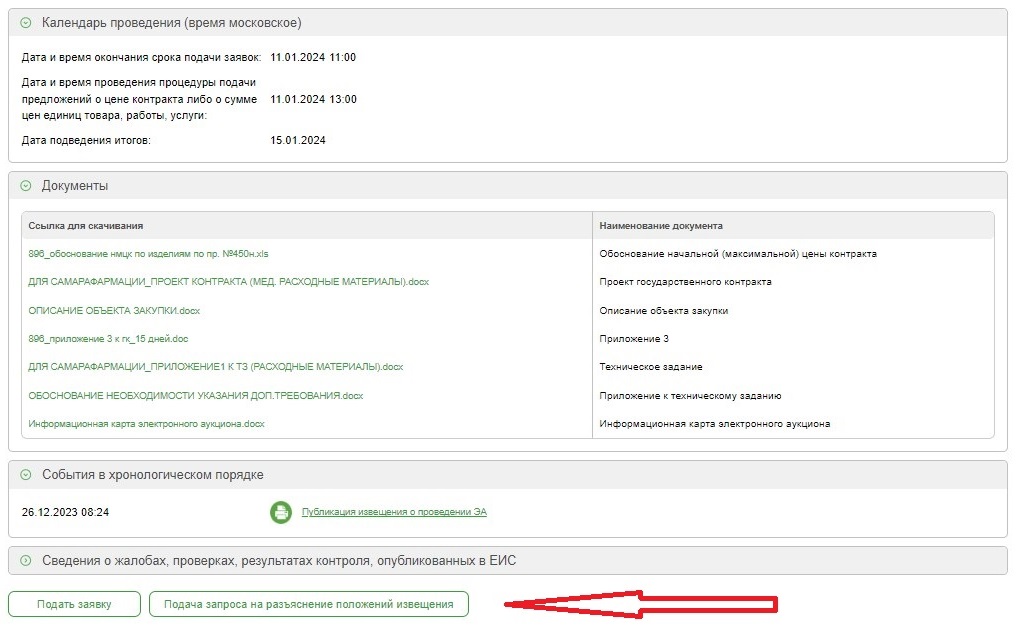Click Ссылка для скачивания column header

(86, 226)
